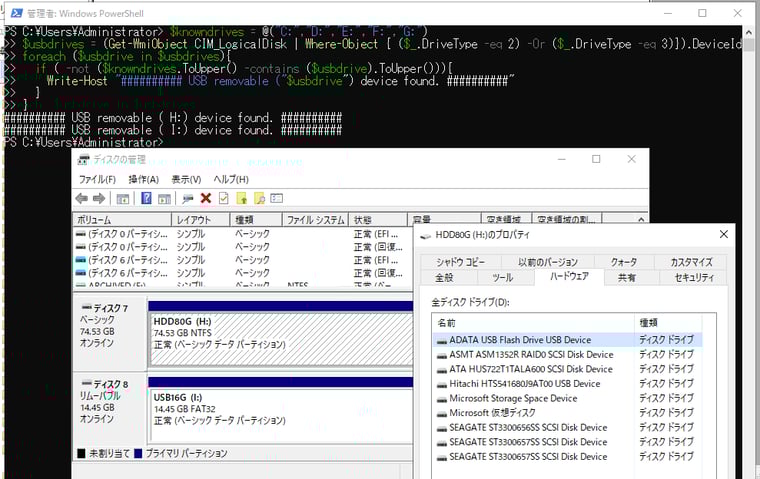Switch to the セキュリティ tab
This screenshot has width=760, height=479.
pyautogui.click(x=694, y=277)
